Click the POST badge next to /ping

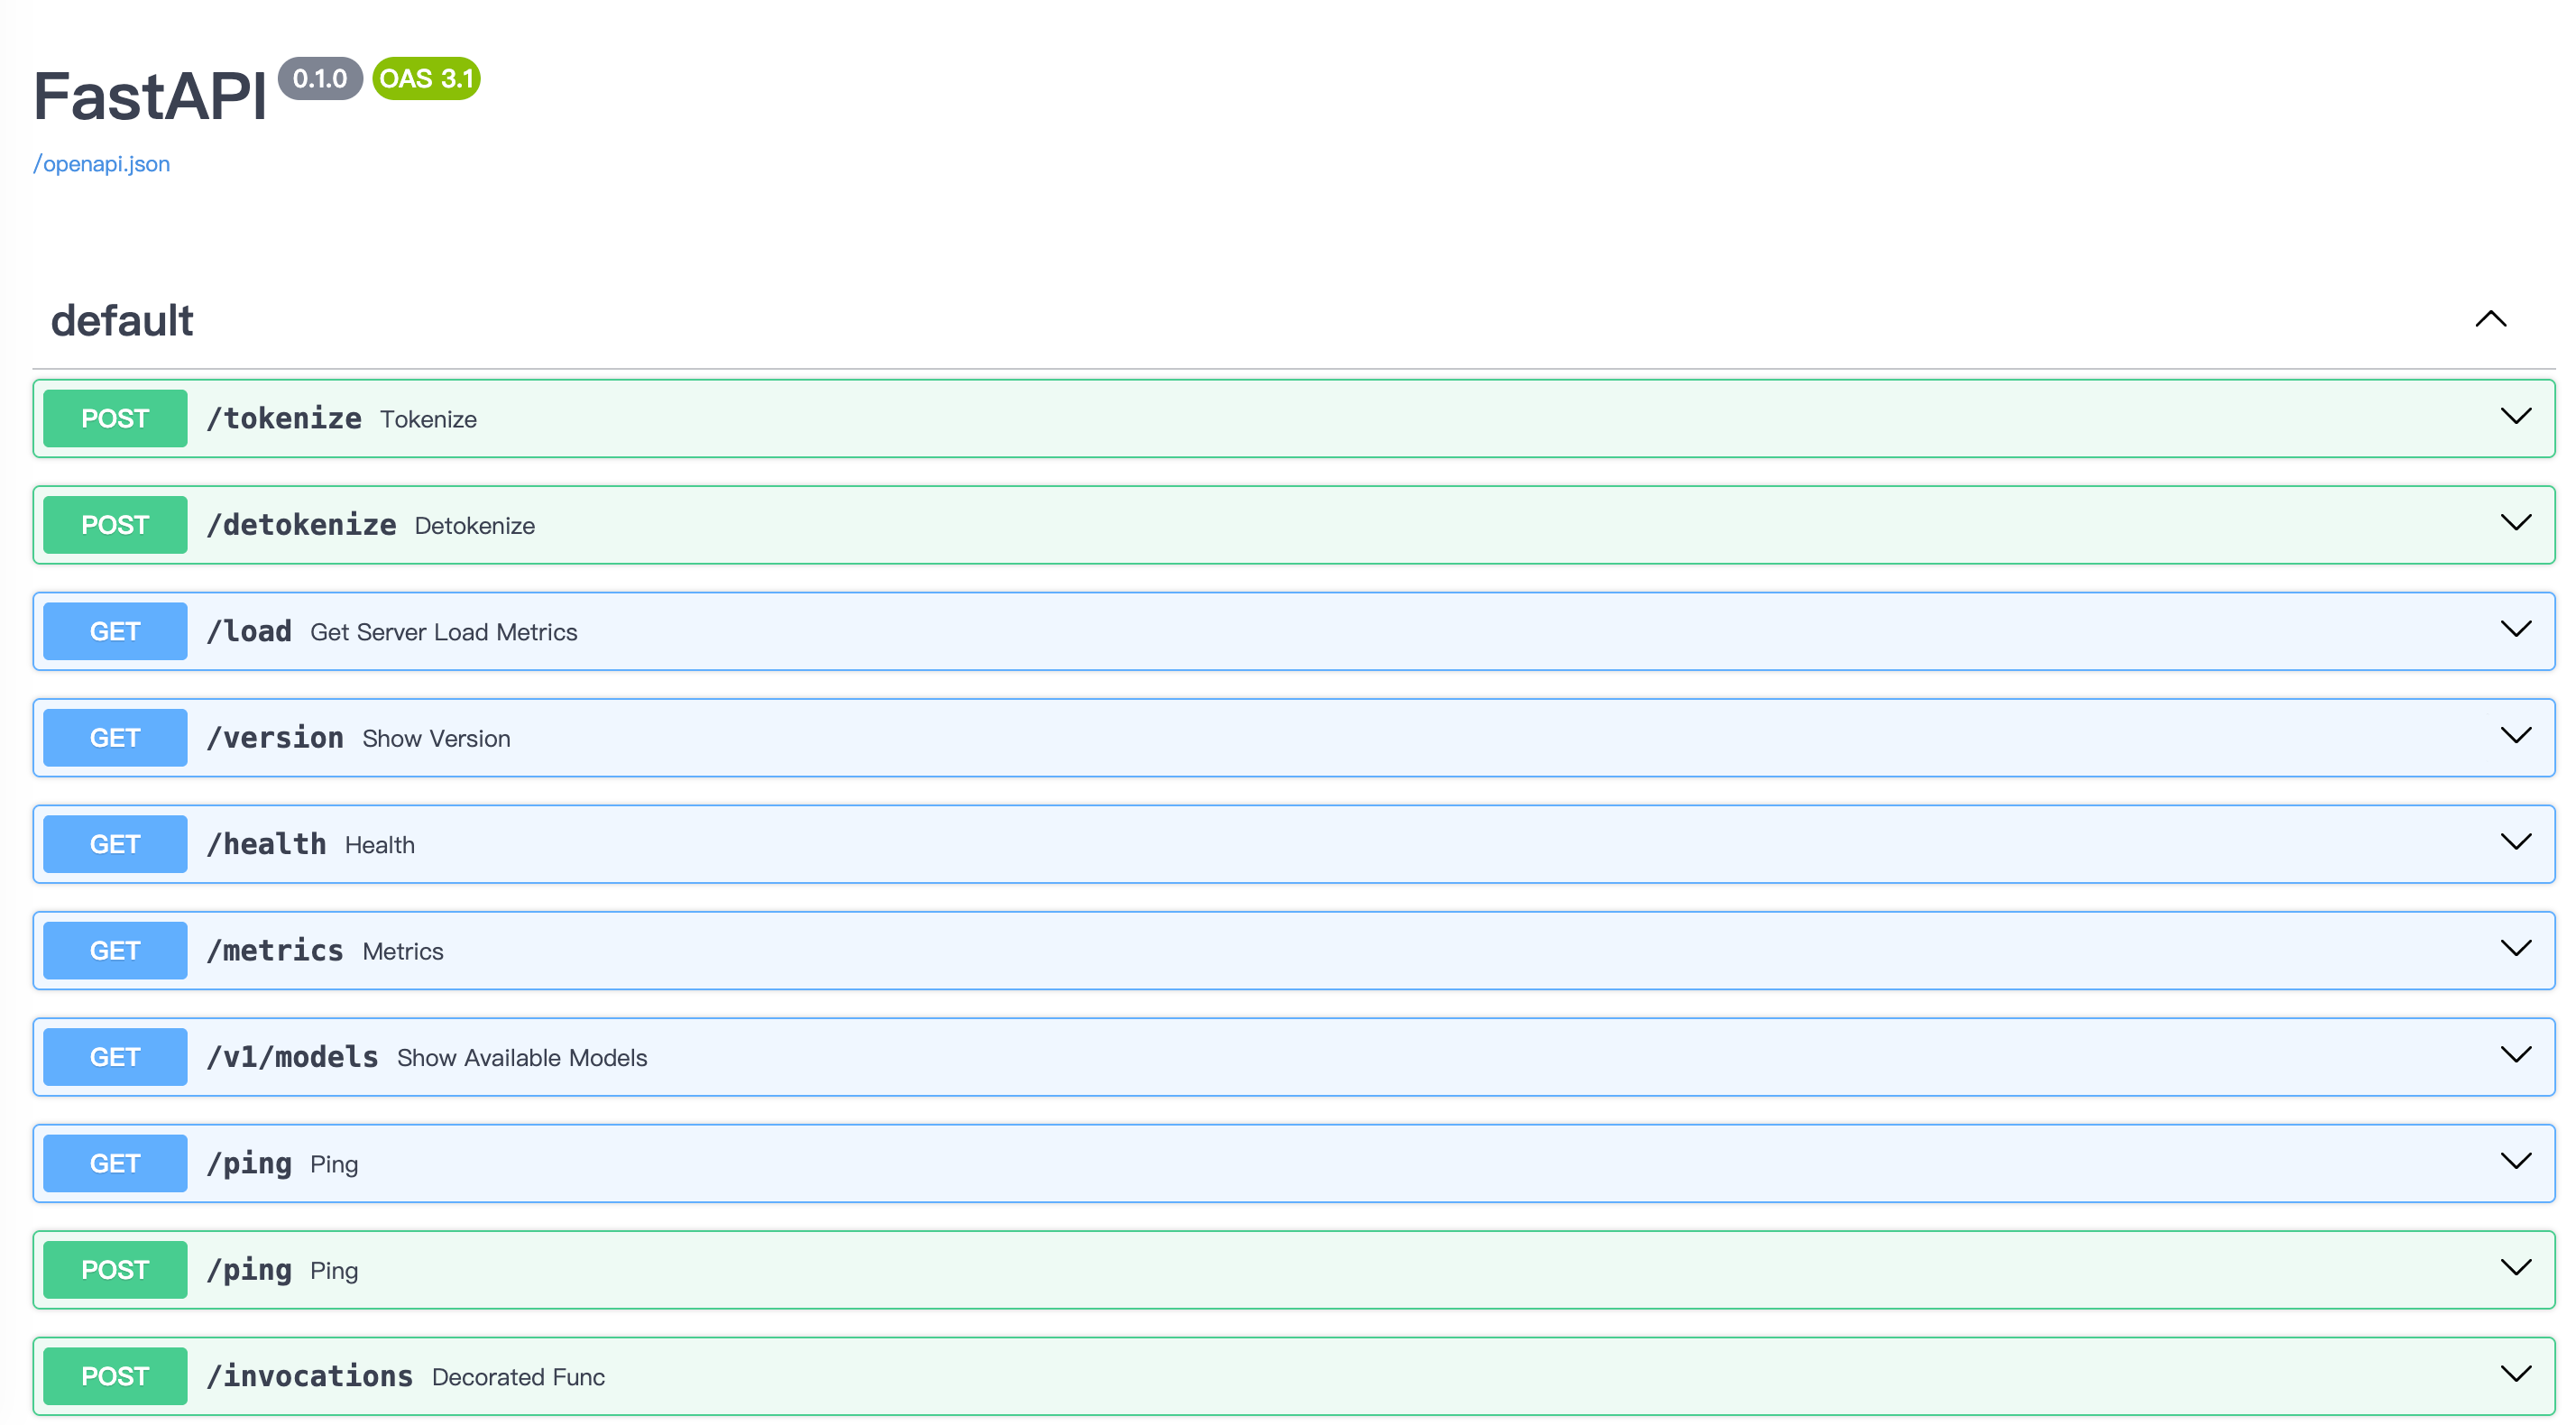click(115, 1270)
